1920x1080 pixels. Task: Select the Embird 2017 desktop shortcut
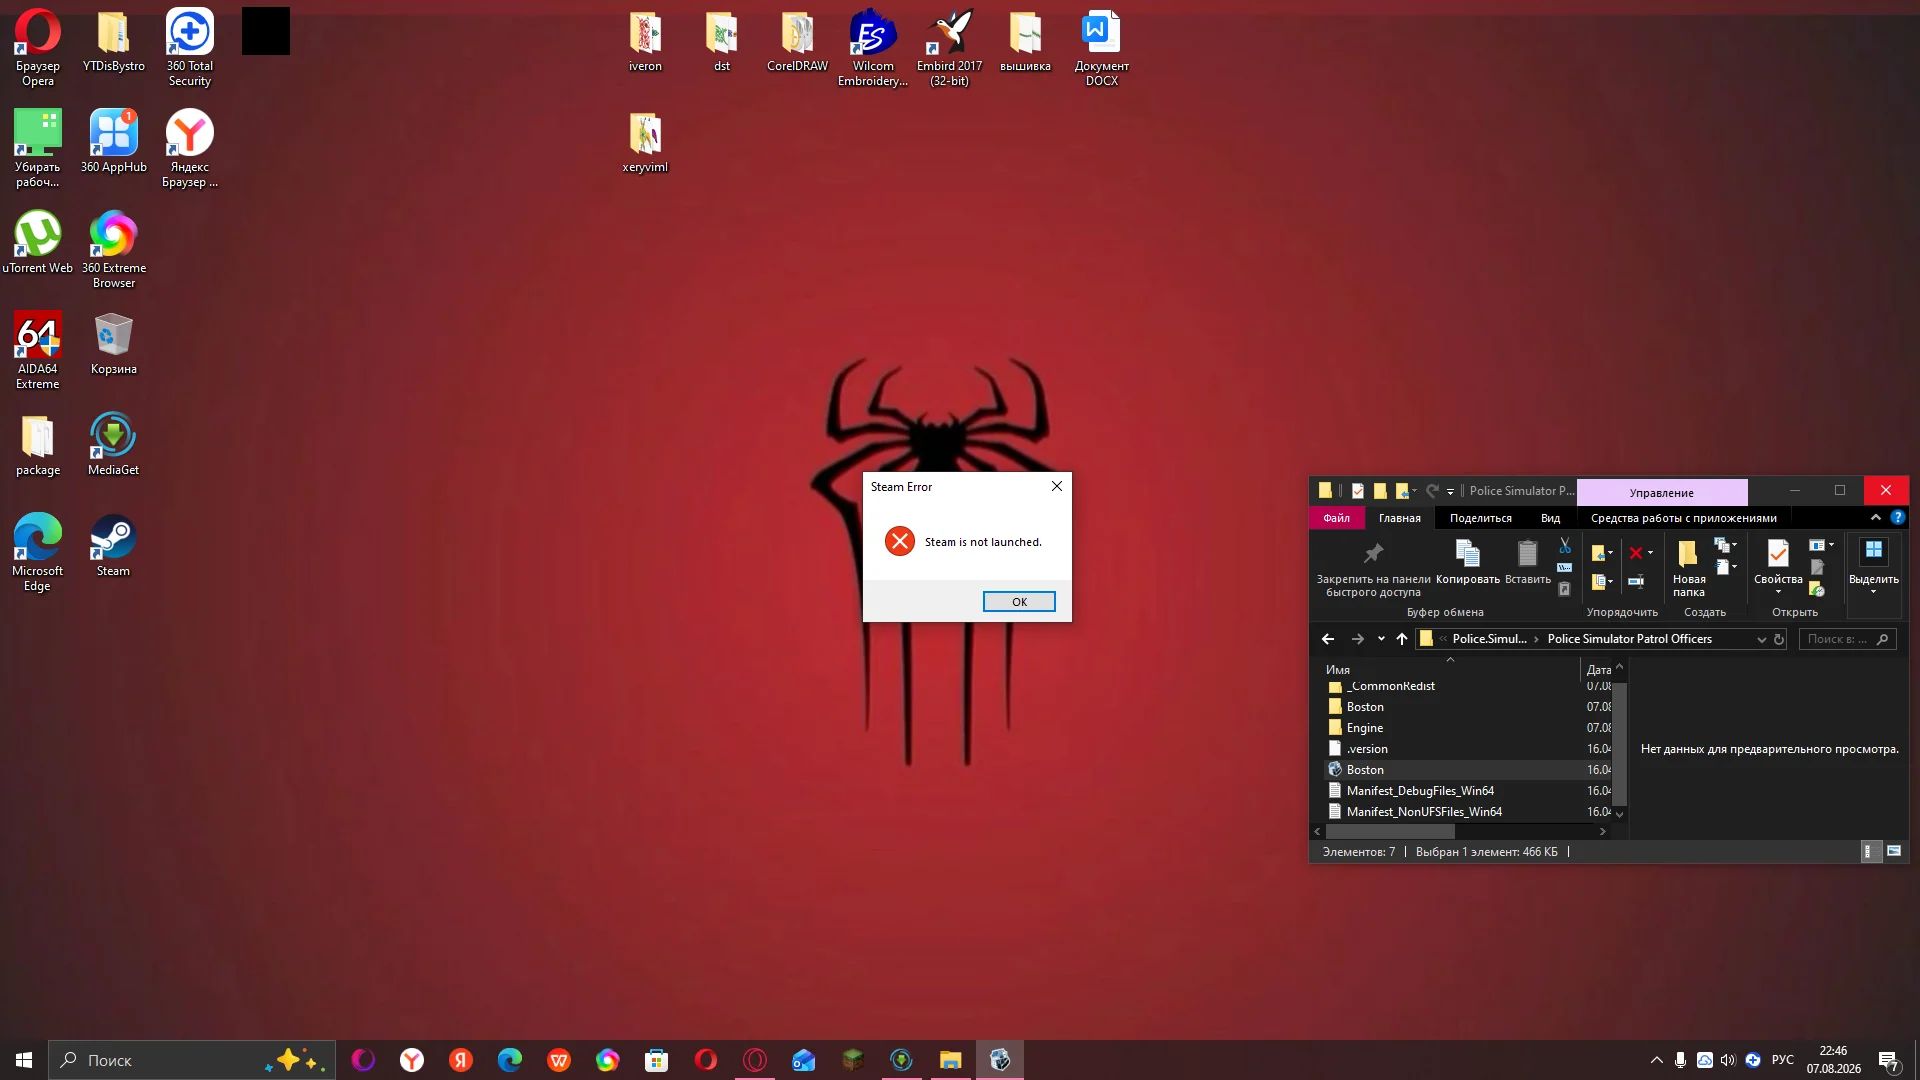click(950, 48)
